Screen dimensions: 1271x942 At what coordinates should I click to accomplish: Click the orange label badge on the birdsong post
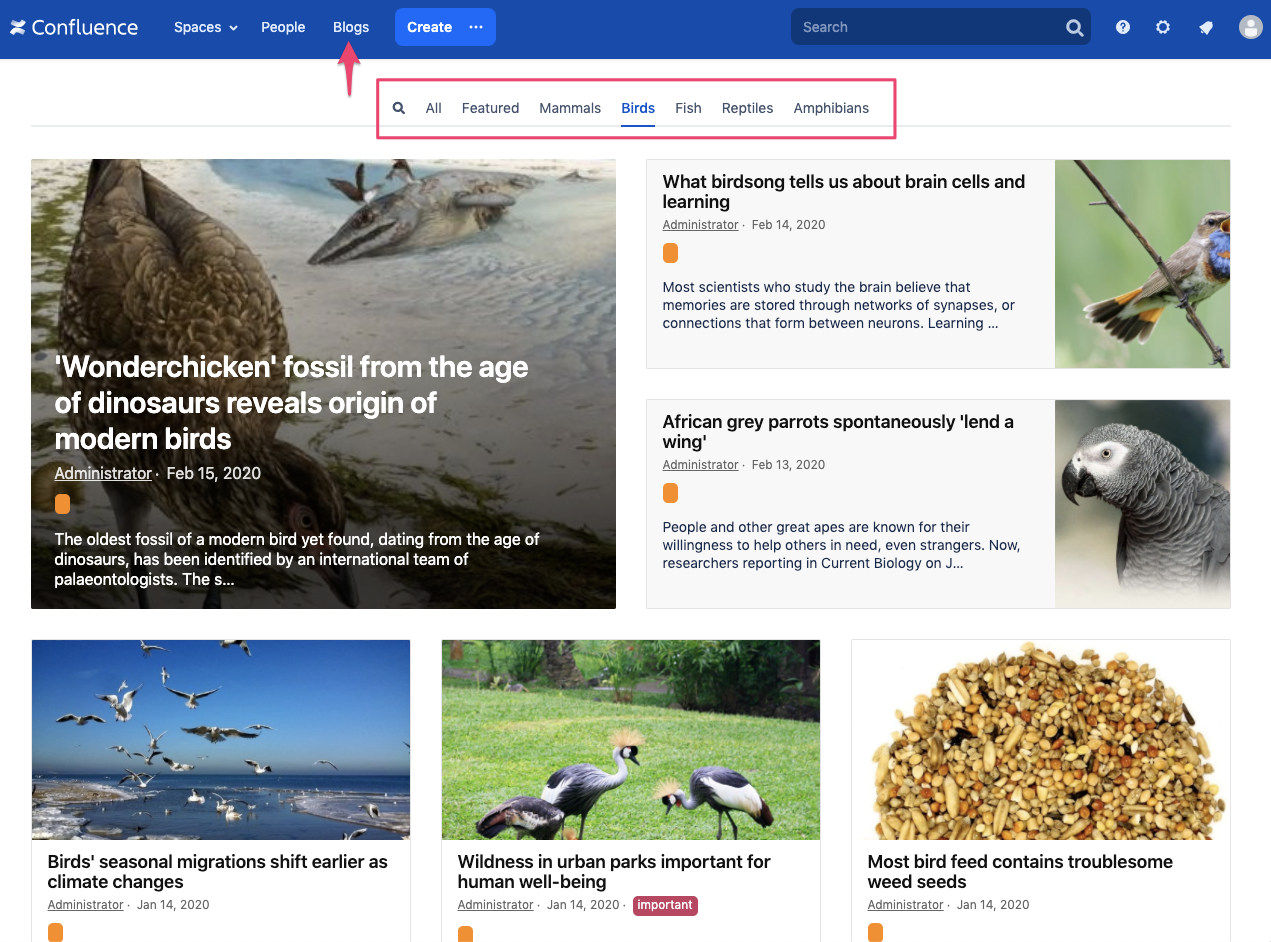pyautogui.click(x=670, y=253)
